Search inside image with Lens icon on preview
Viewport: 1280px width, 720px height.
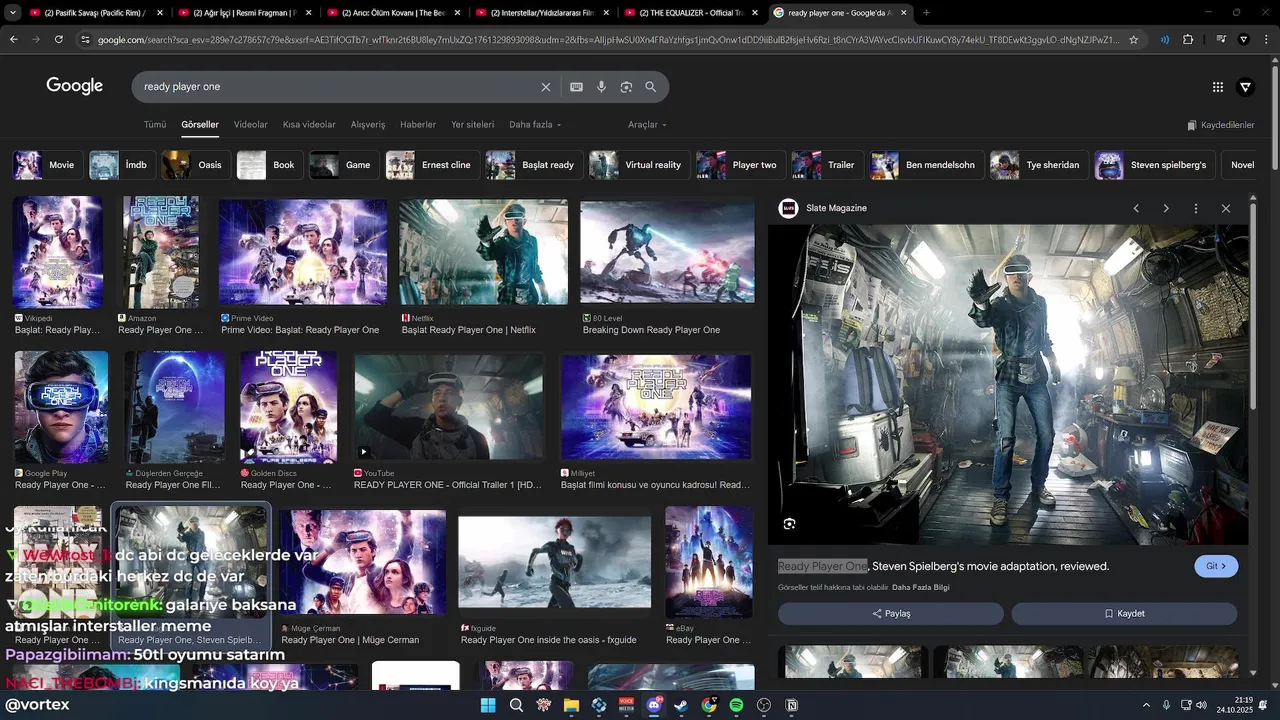tap(790, 524)
